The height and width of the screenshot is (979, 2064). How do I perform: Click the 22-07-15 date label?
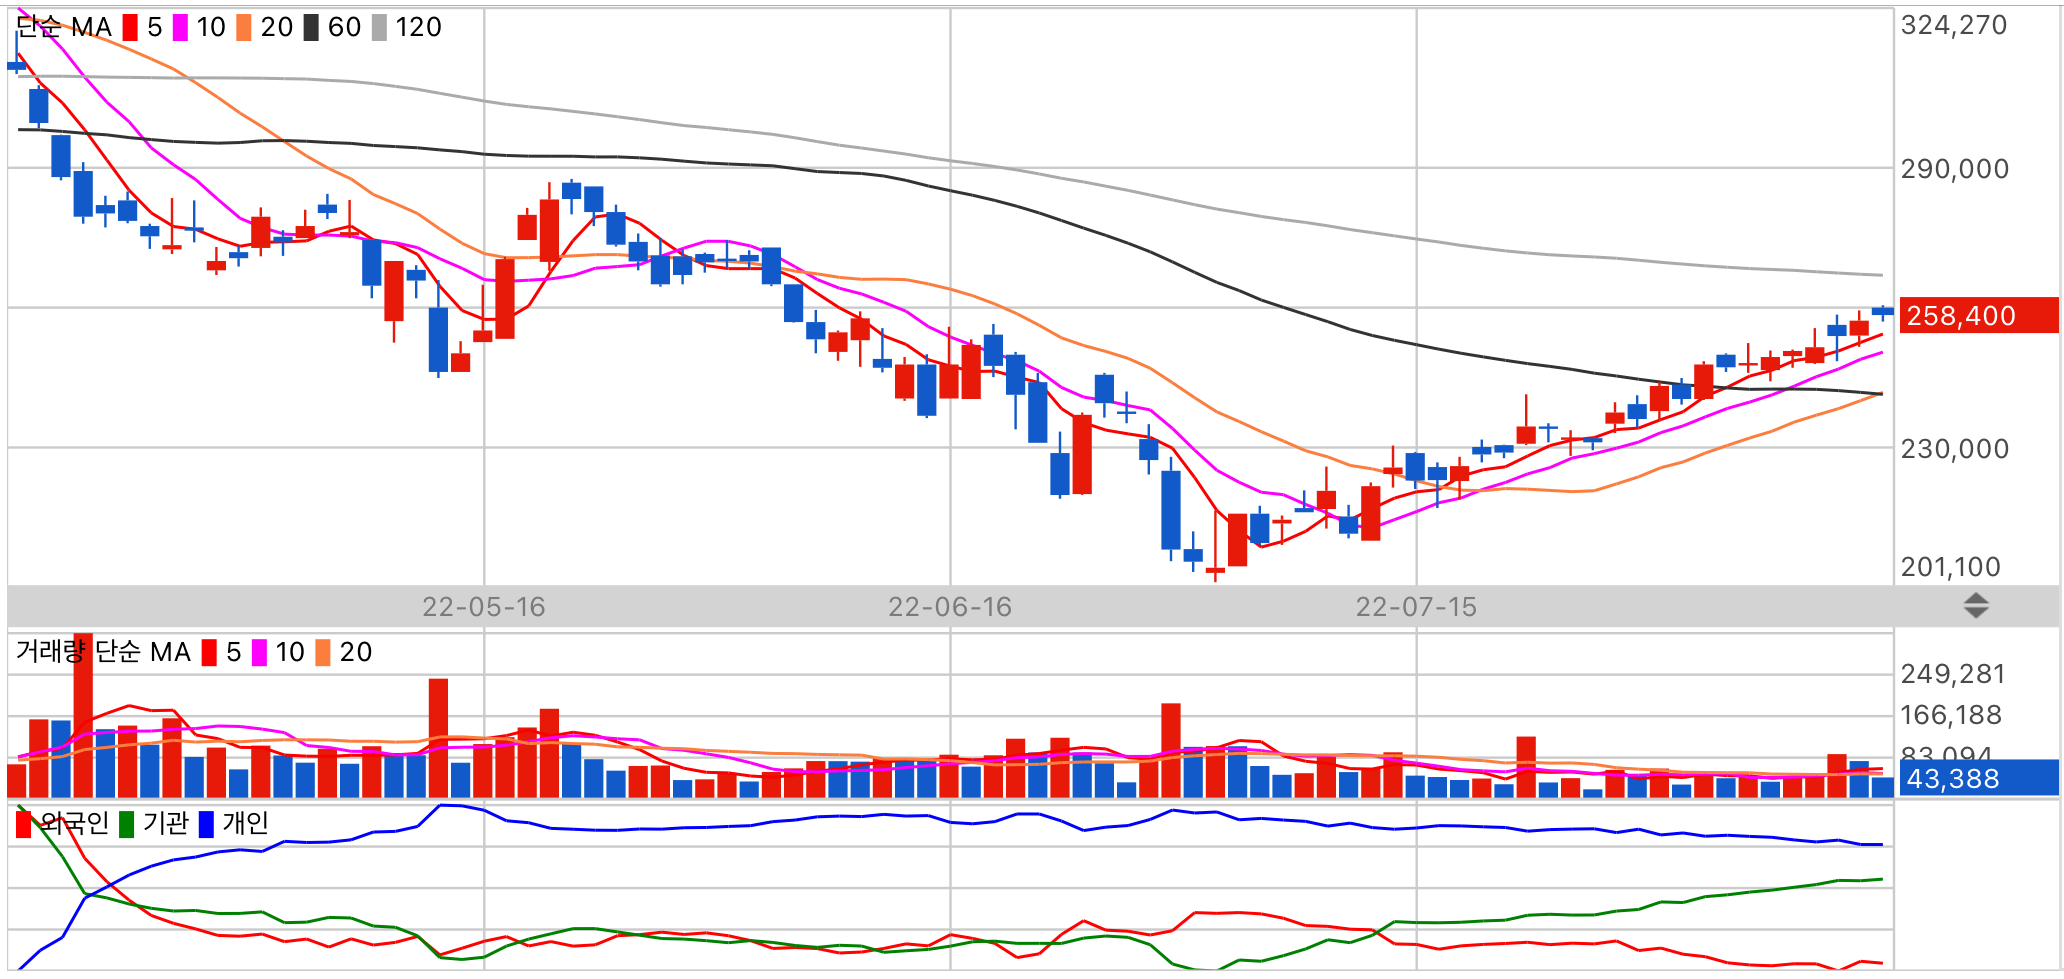[1416, 607]
